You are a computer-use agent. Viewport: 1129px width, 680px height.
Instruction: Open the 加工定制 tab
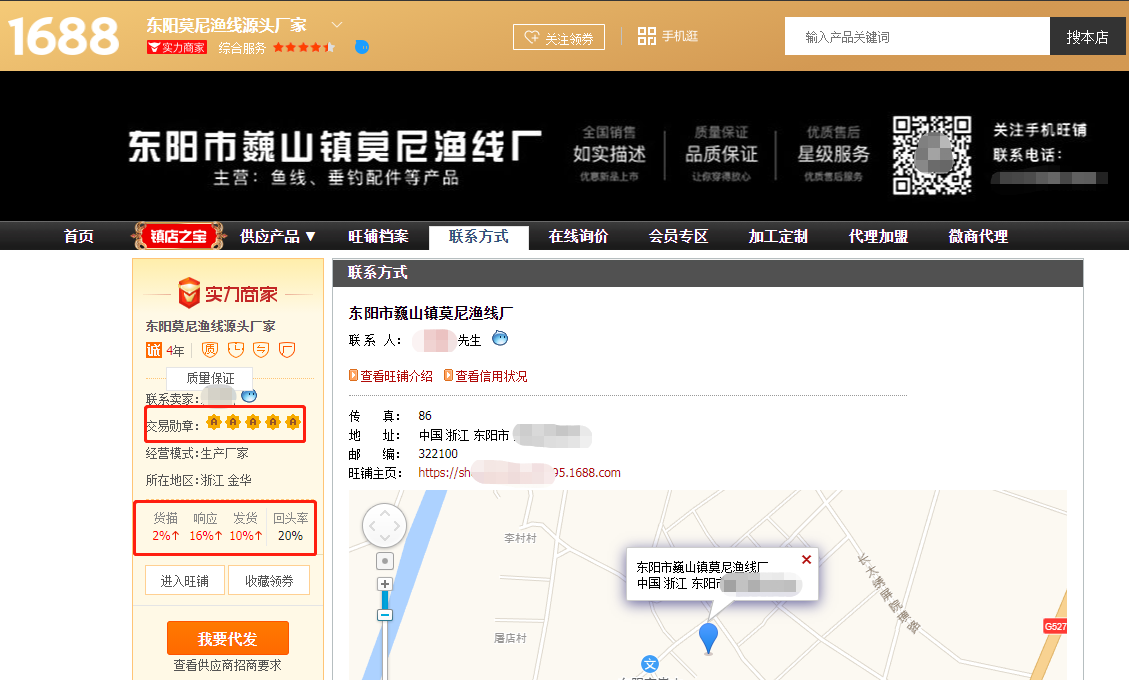tap(778, 236)
